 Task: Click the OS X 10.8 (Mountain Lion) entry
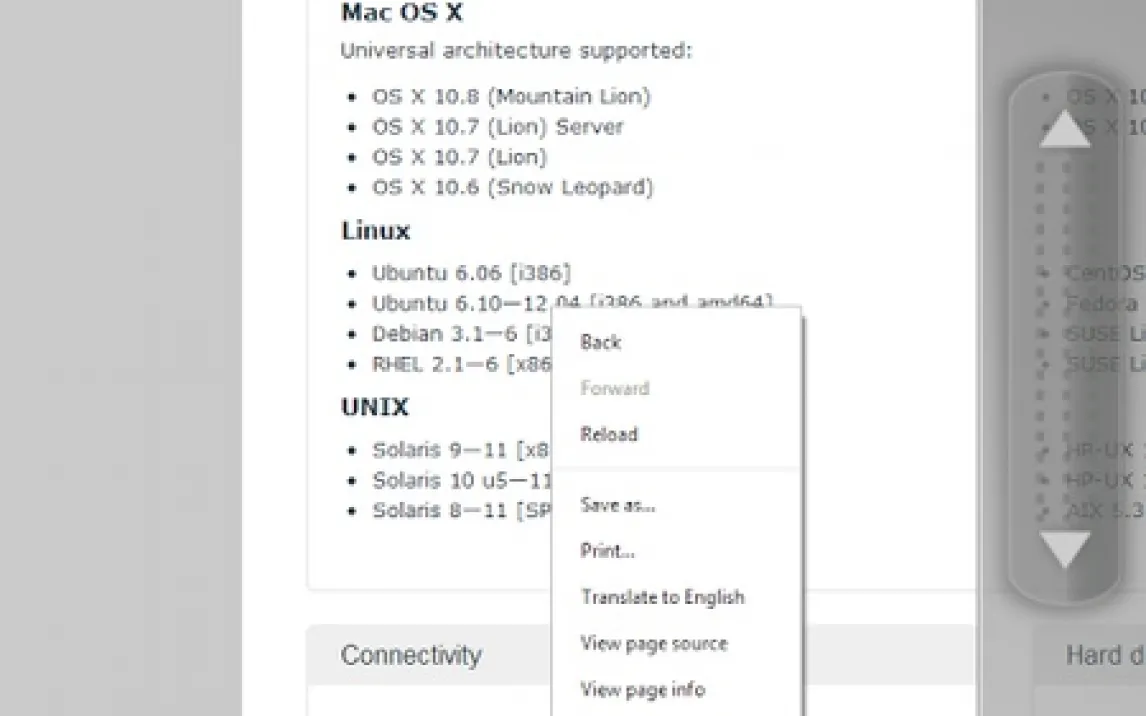[511, 96]
